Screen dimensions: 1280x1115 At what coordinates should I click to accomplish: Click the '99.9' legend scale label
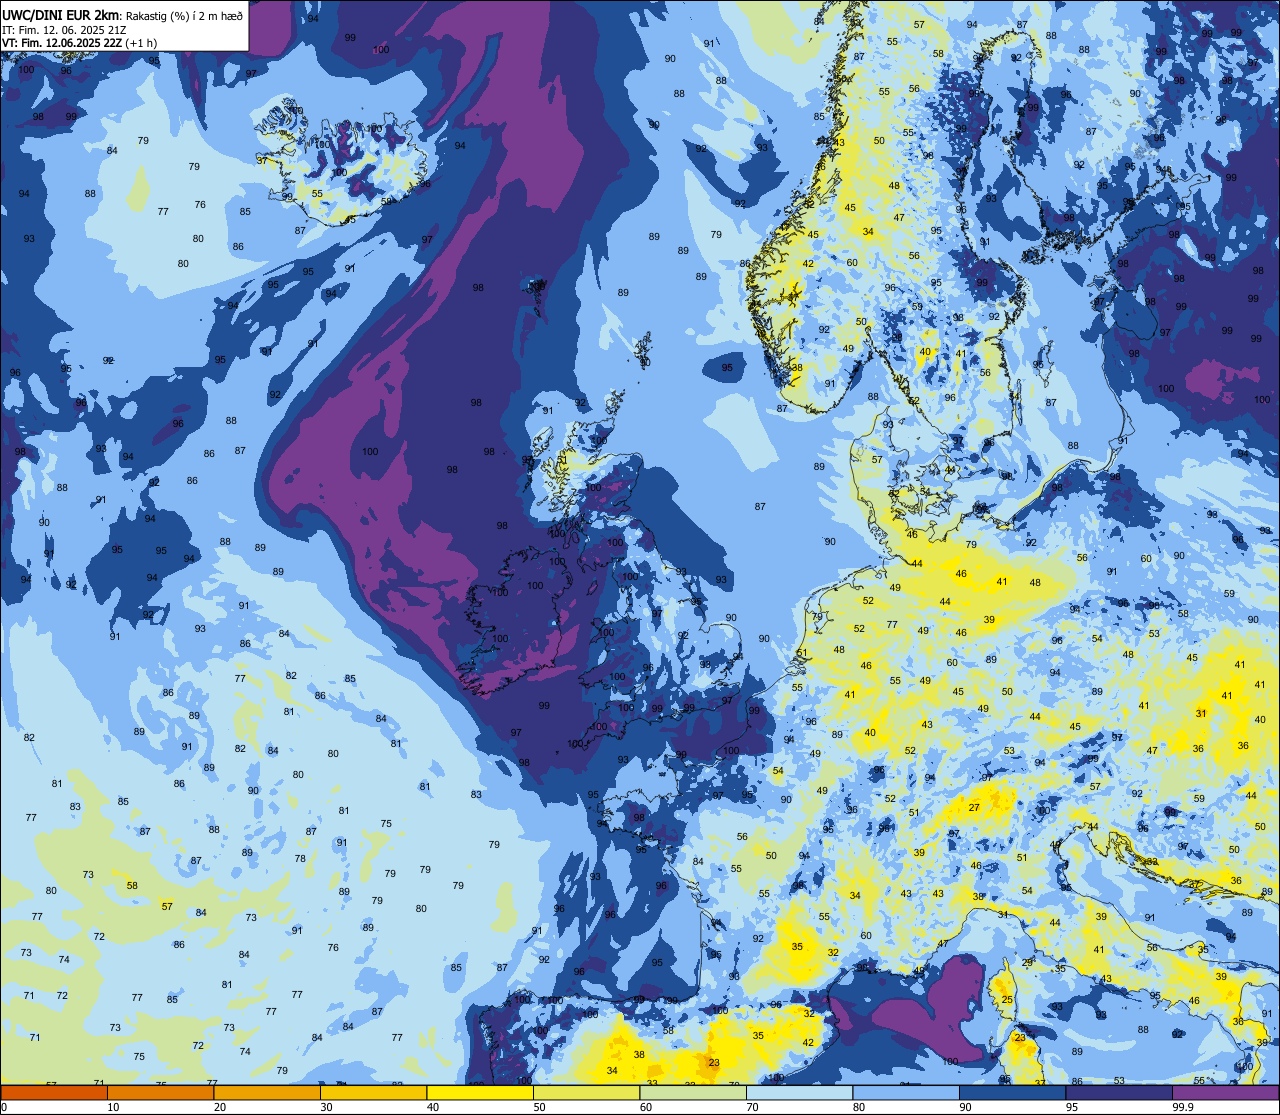(x=1183, y=1107)
